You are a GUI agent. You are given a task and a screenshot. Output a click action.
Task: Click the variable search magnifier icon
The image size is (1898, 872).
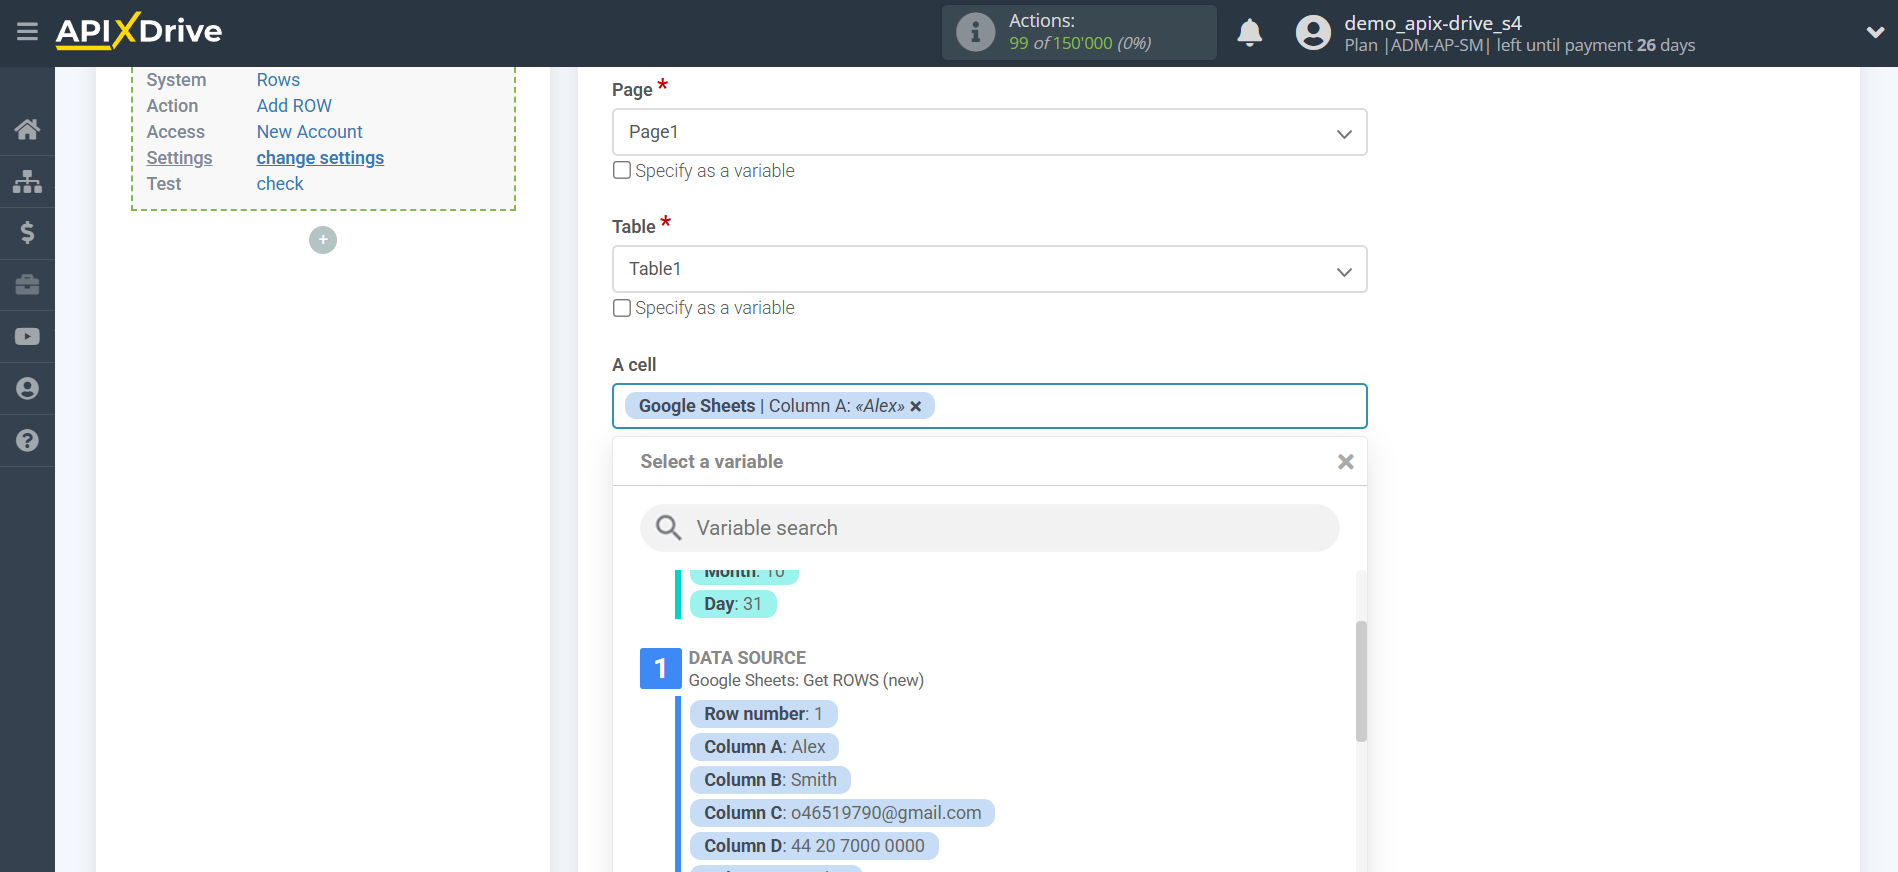(x=668, y=527)
